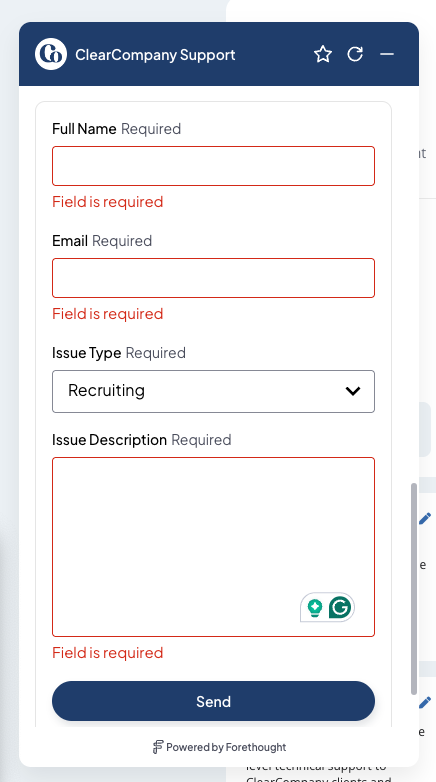Click into the Issue Description textarea
The width and height of the screenshot is (436, 782).
pyautogui.click(x=214, y=547)
